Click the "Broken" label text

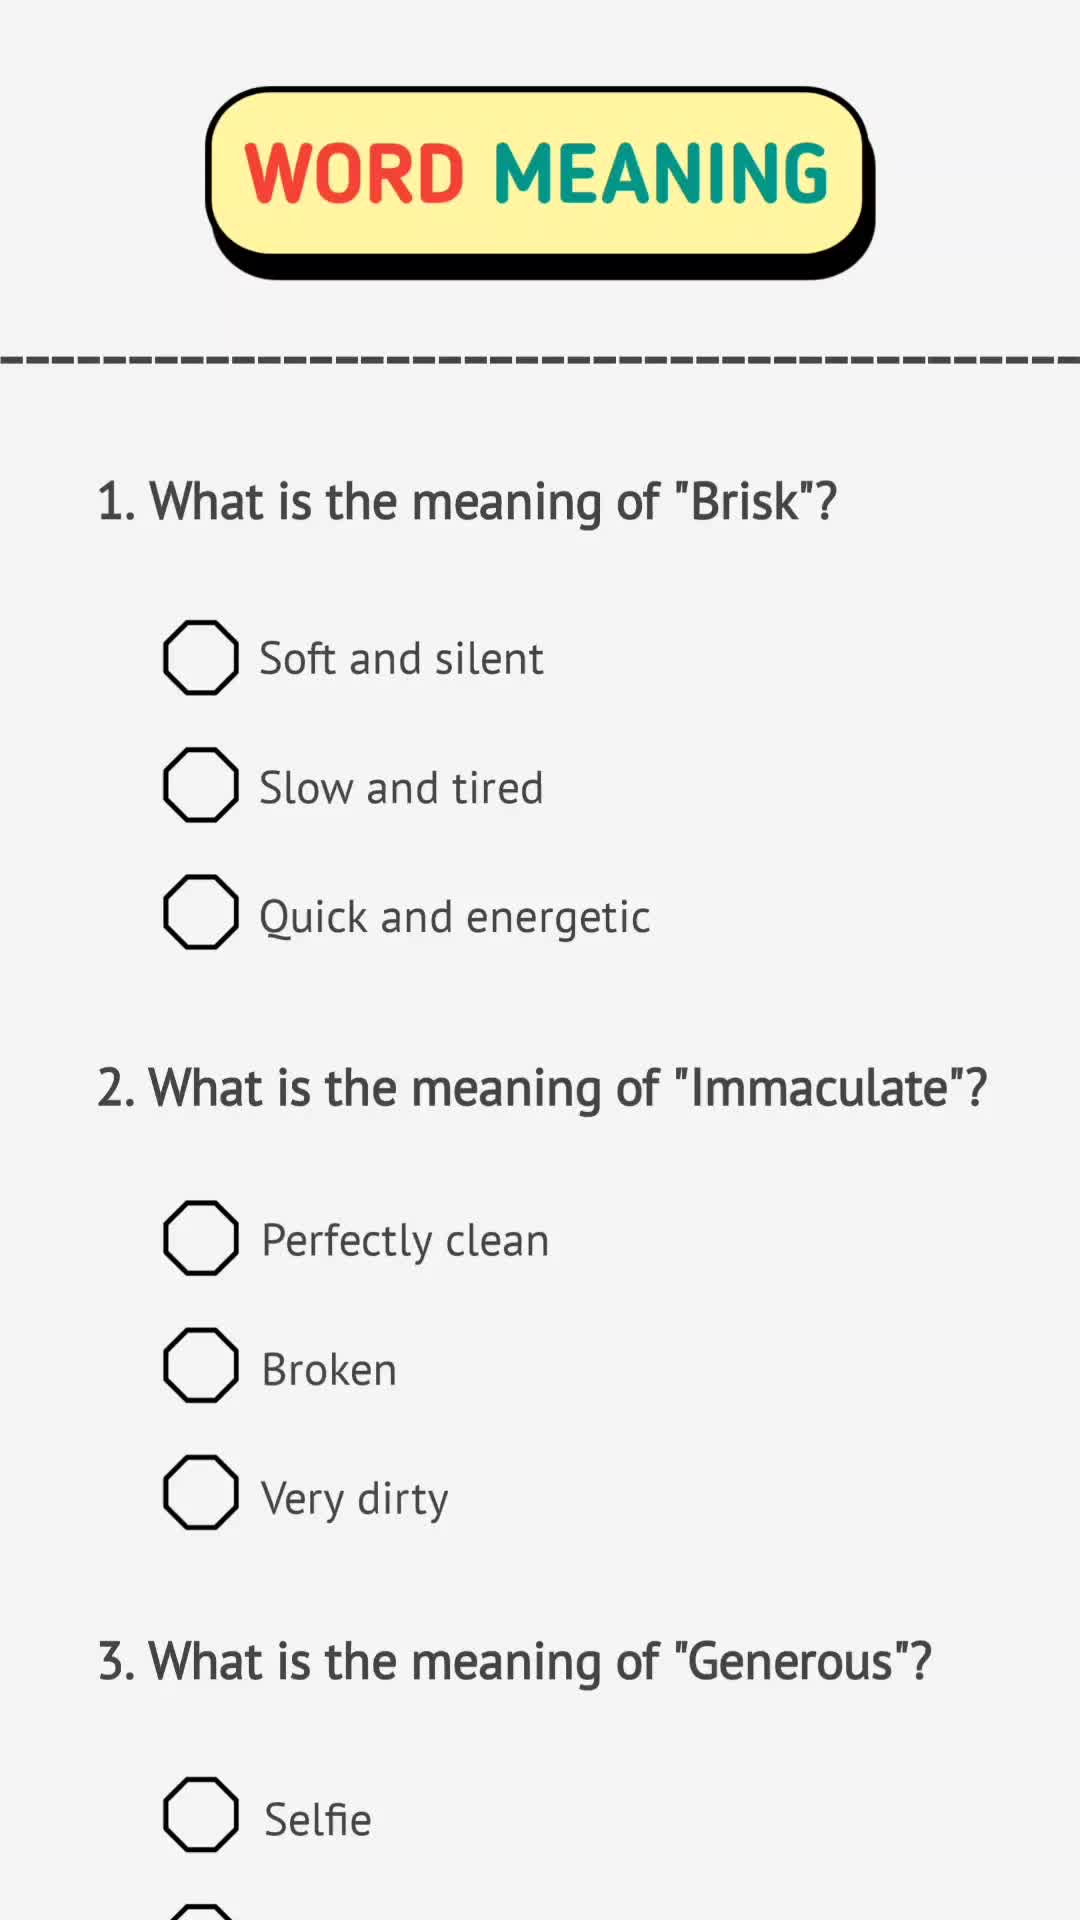coord(329,1370)
